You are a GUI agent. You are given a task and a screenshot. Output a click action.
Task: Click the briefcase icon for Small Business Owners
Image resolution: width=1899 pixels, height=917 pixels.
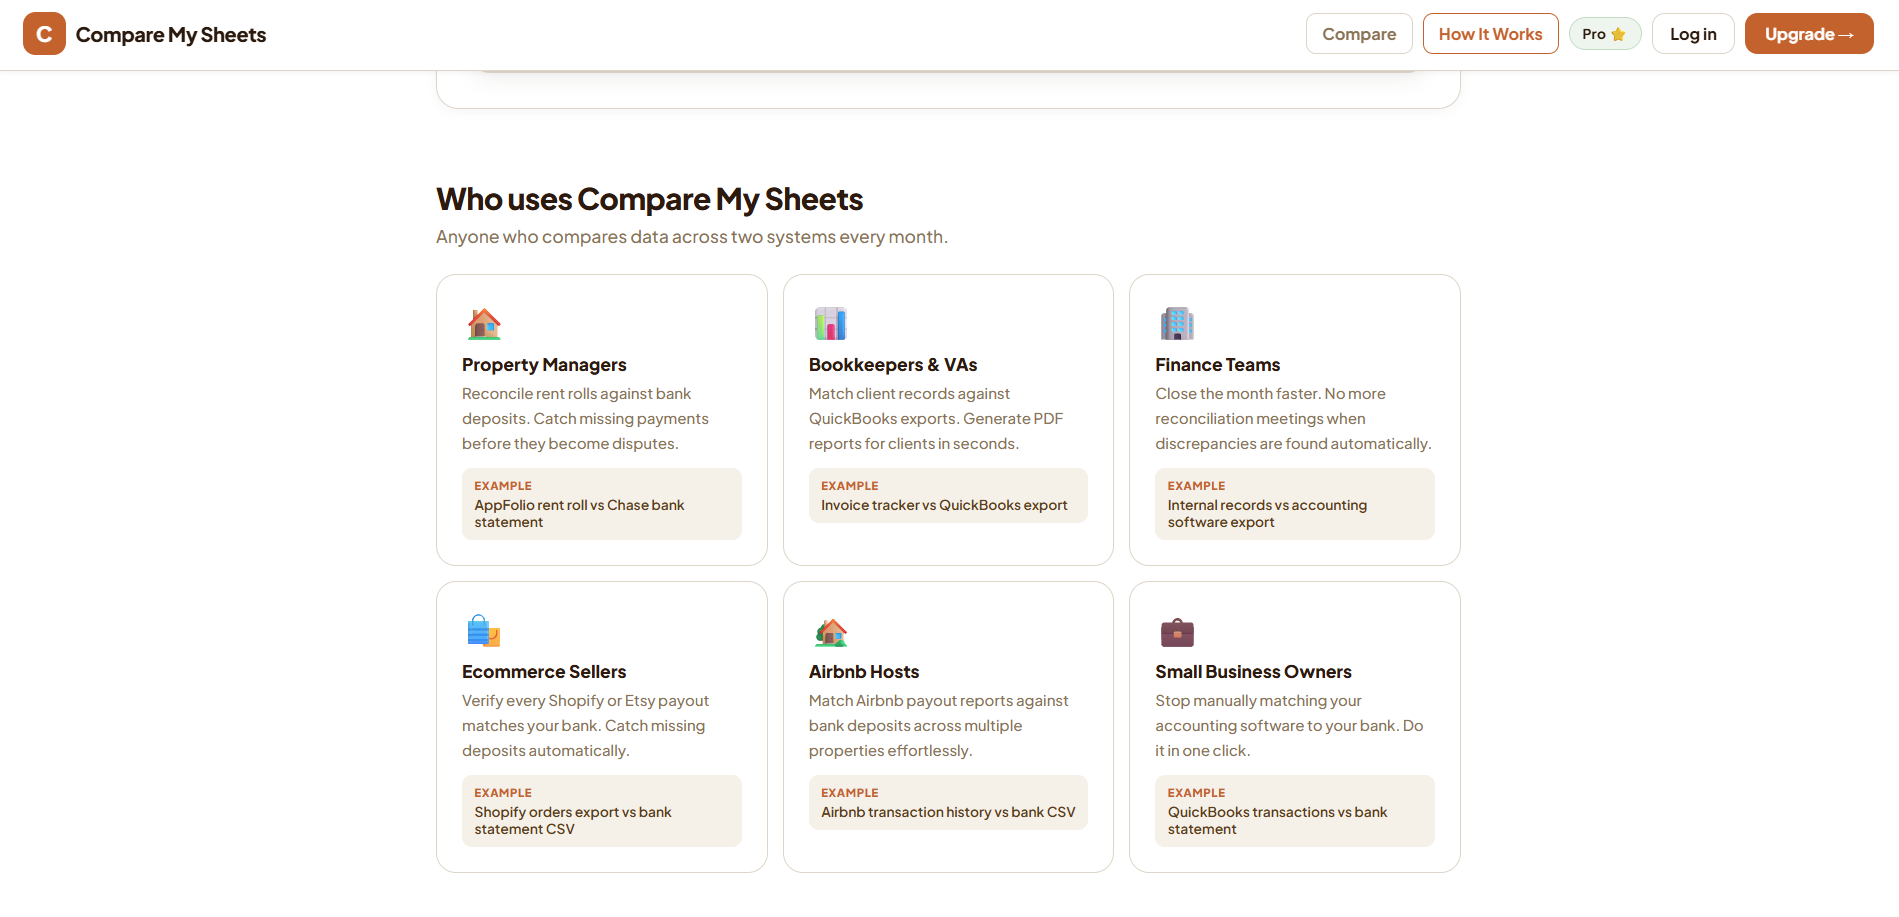(x=1177, y=631)
